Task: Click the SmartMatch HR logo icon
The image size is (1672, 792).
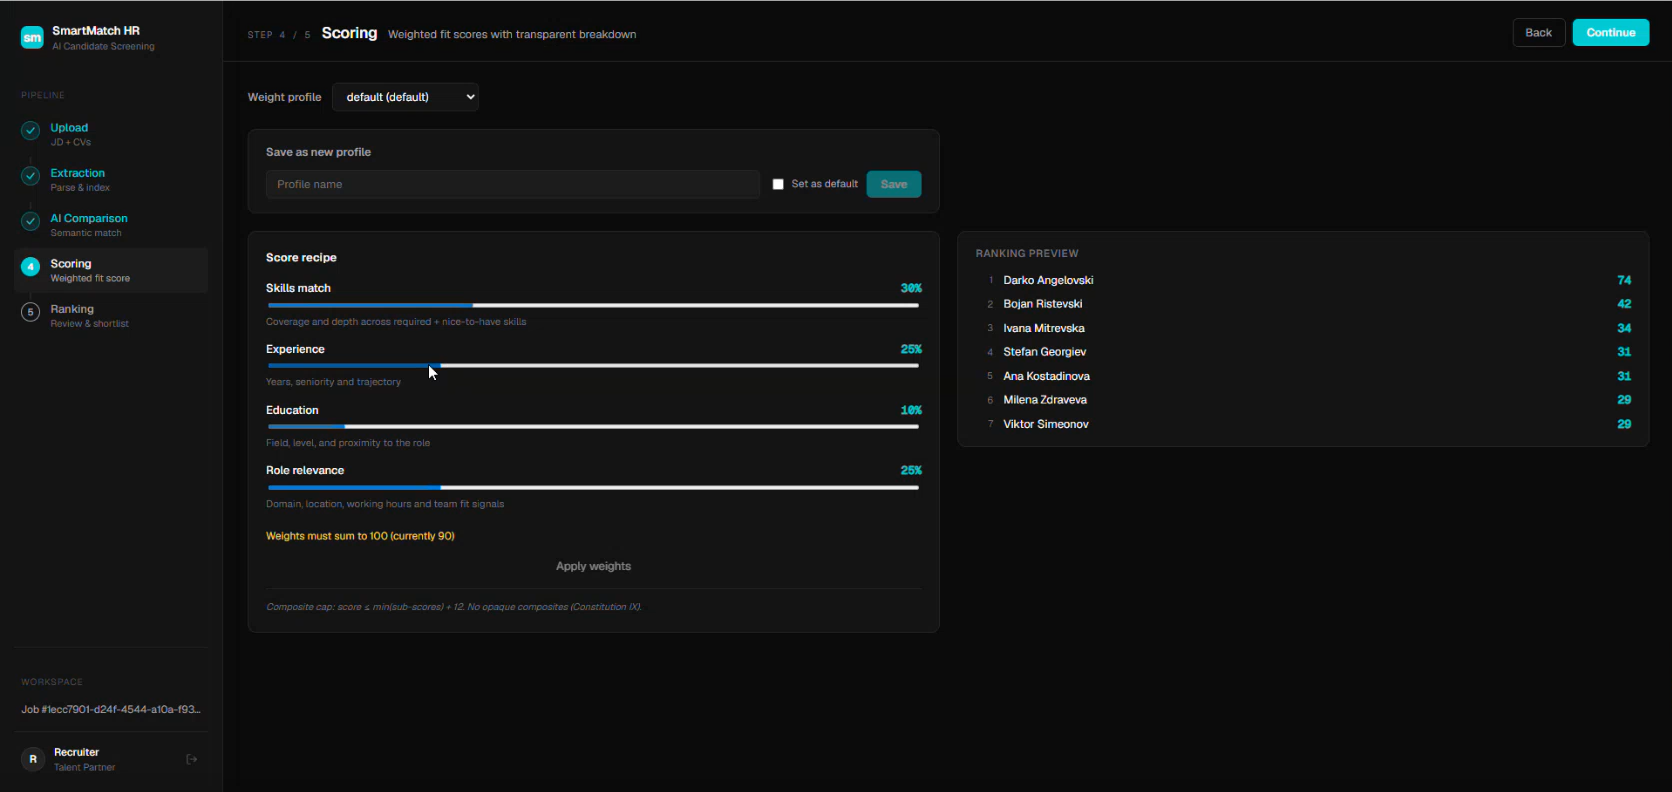Action: pyautogui.click(x=32, y=38)
